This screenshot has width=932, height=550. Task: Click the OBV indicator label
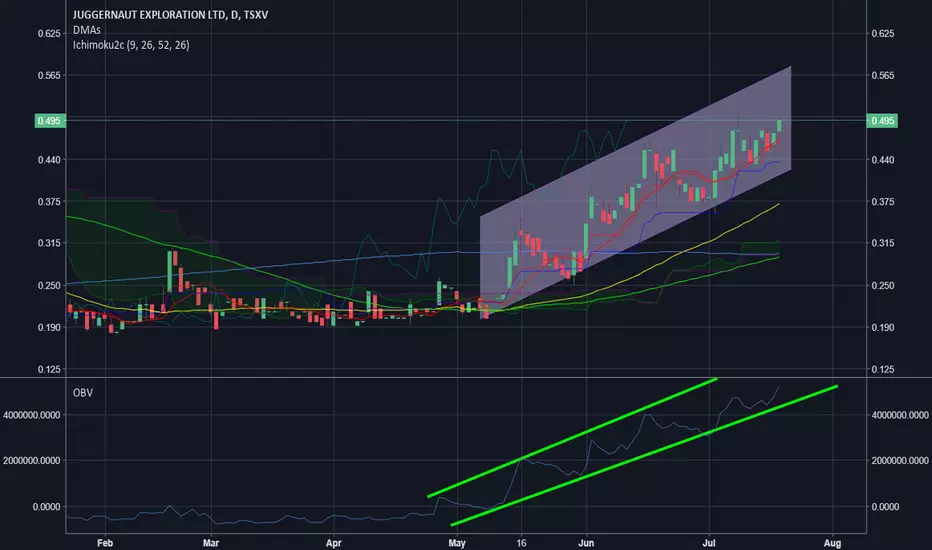pos(83,392)
